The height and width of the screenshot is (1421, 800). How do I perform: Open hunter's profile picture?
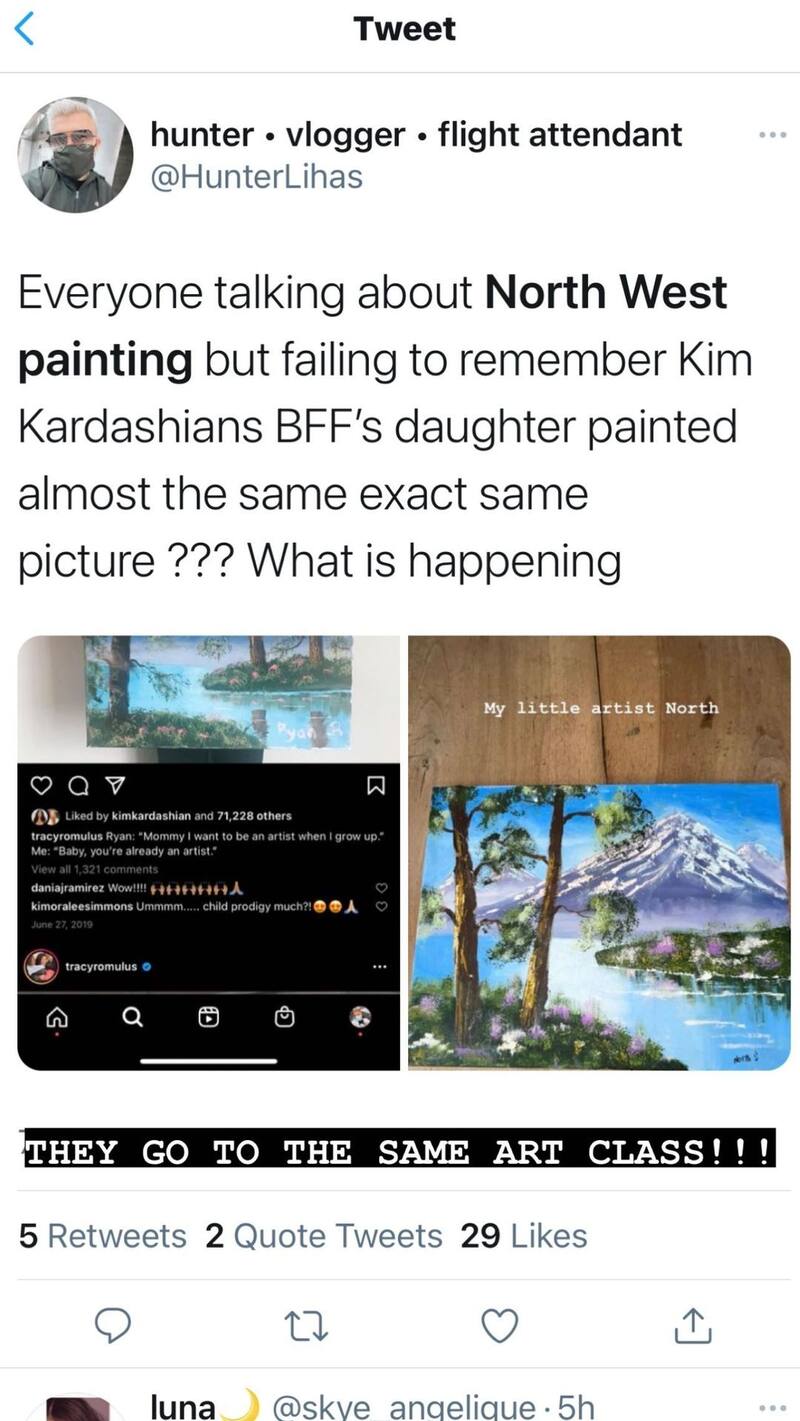coord(75,155)
